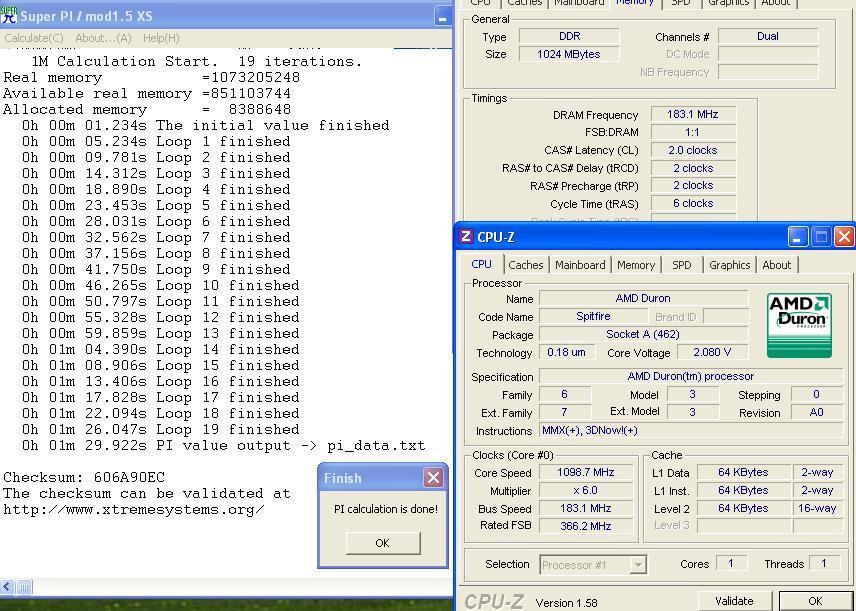The image size is (856, 611).
Task: Click the Allocated memory = 8388648 line
Action: click(x=147, y=109)
